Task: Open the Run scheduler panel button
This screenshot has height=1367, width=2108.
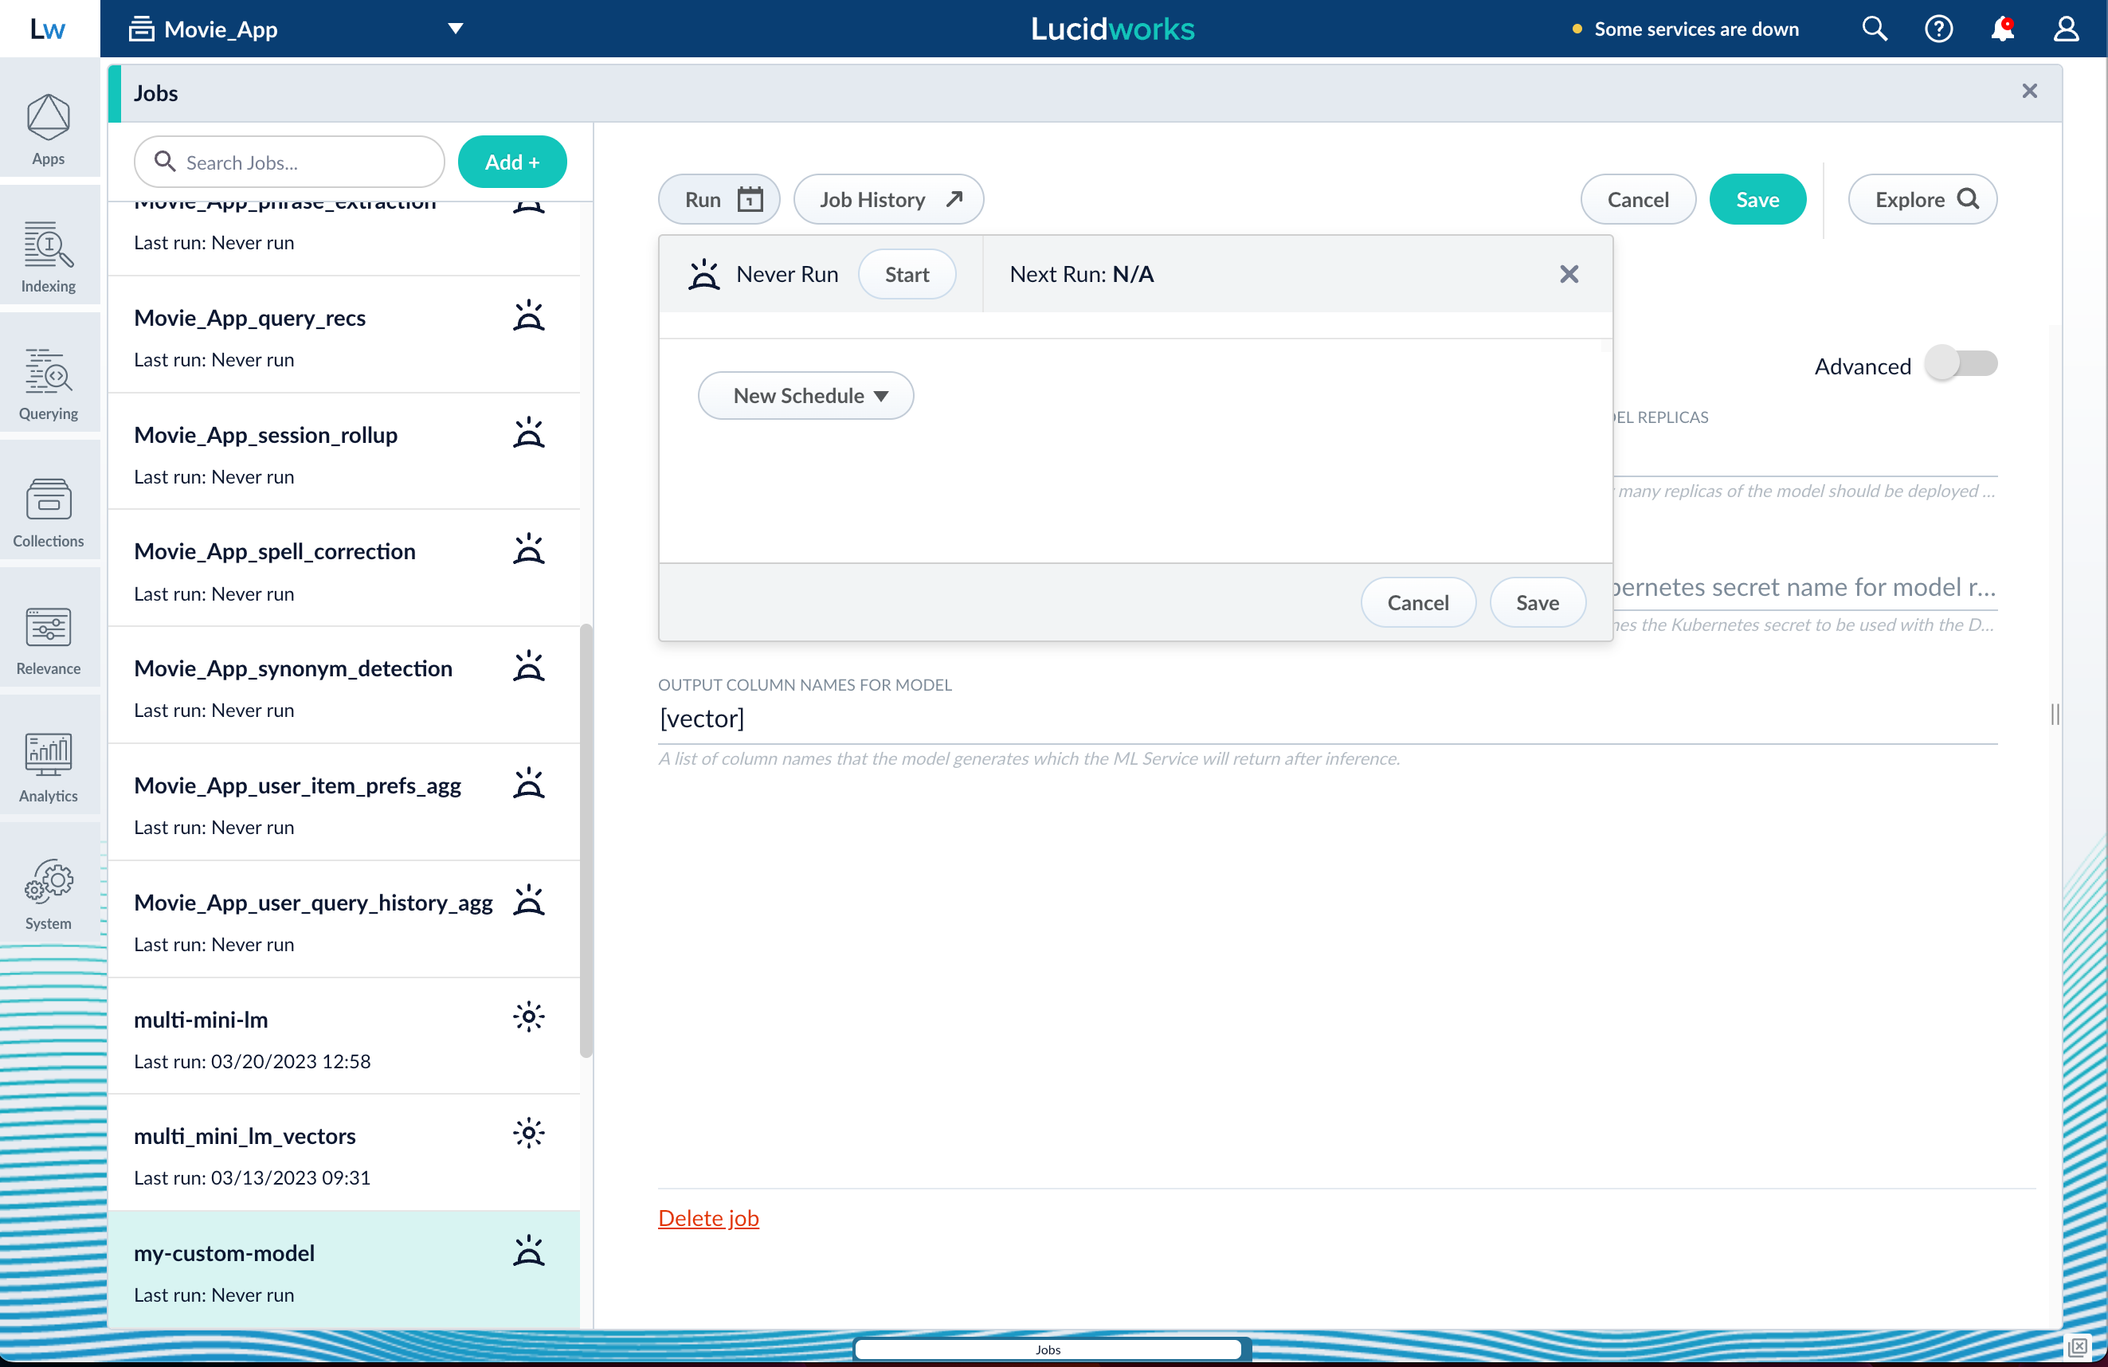Action: 719,199
